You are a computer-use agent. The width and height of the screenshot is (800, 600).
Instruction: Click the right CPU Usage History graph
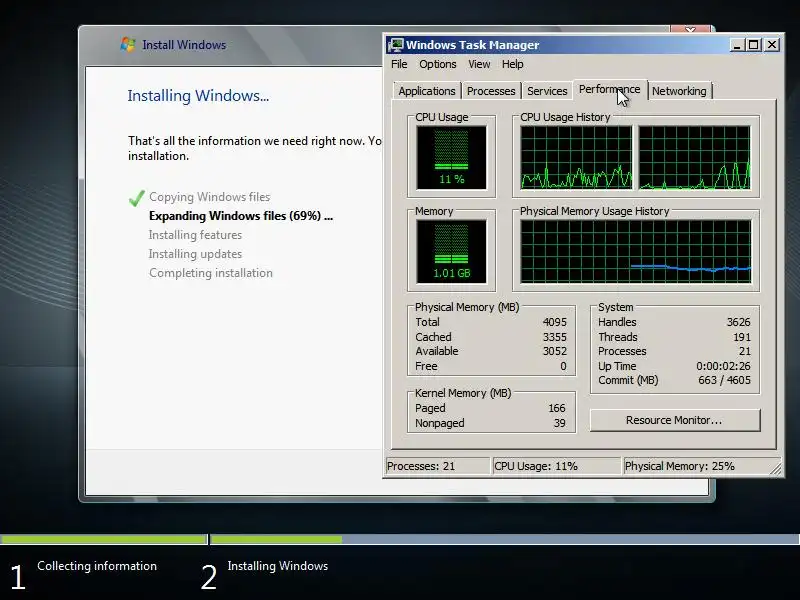coord(694,158)
